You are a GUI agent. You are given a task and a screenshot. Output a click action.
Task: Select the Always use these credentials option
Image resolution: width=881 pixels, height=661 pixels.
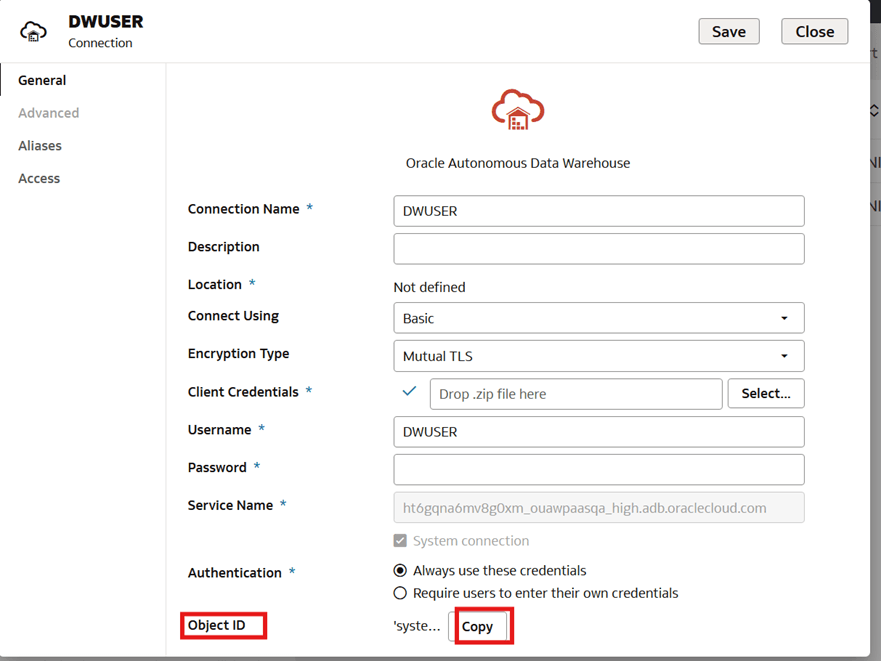pos(400,571)
